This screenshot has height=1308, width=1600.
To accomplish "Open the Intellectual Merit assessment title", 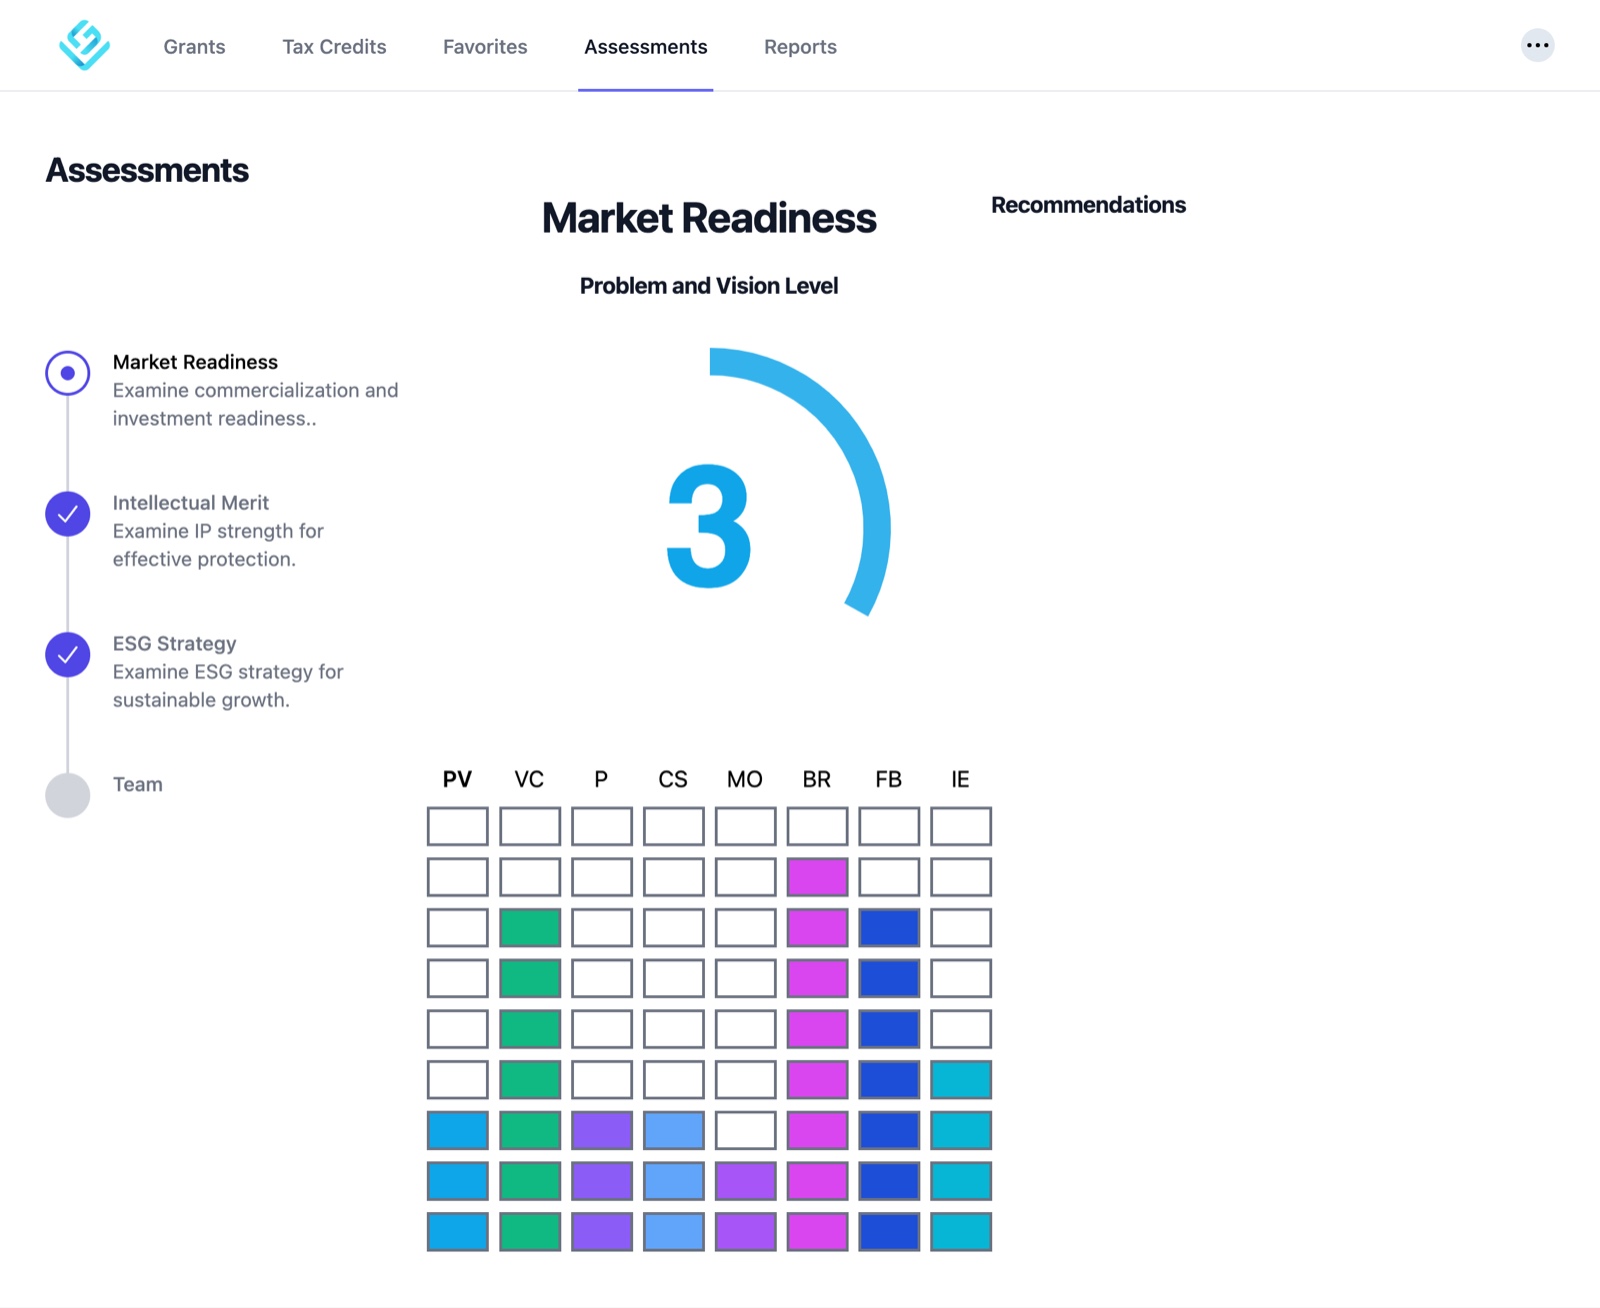I will tap(190, 503).
